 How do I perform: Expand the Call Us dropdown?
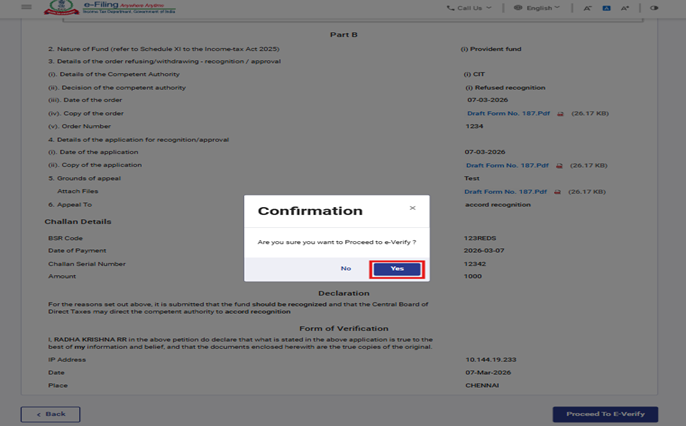click(469, 8)
